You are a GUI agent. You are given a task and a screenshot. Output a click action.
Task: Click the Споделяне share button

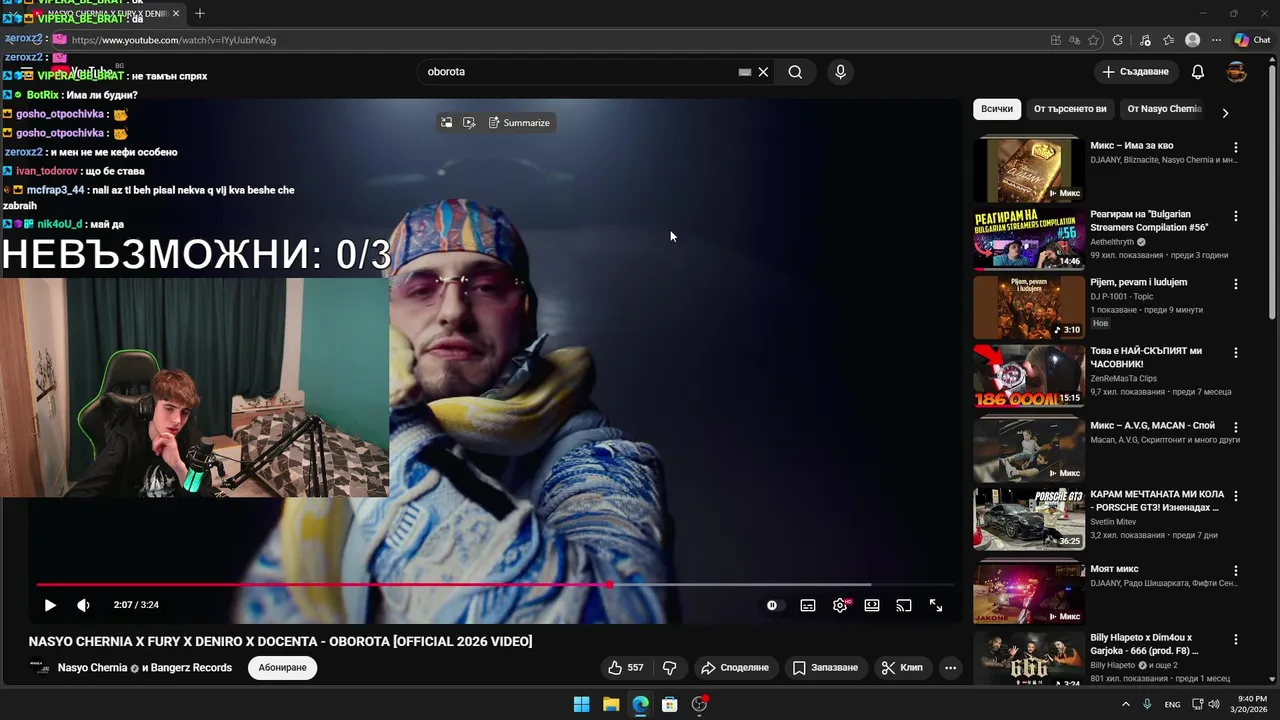(x=735, y=667)
